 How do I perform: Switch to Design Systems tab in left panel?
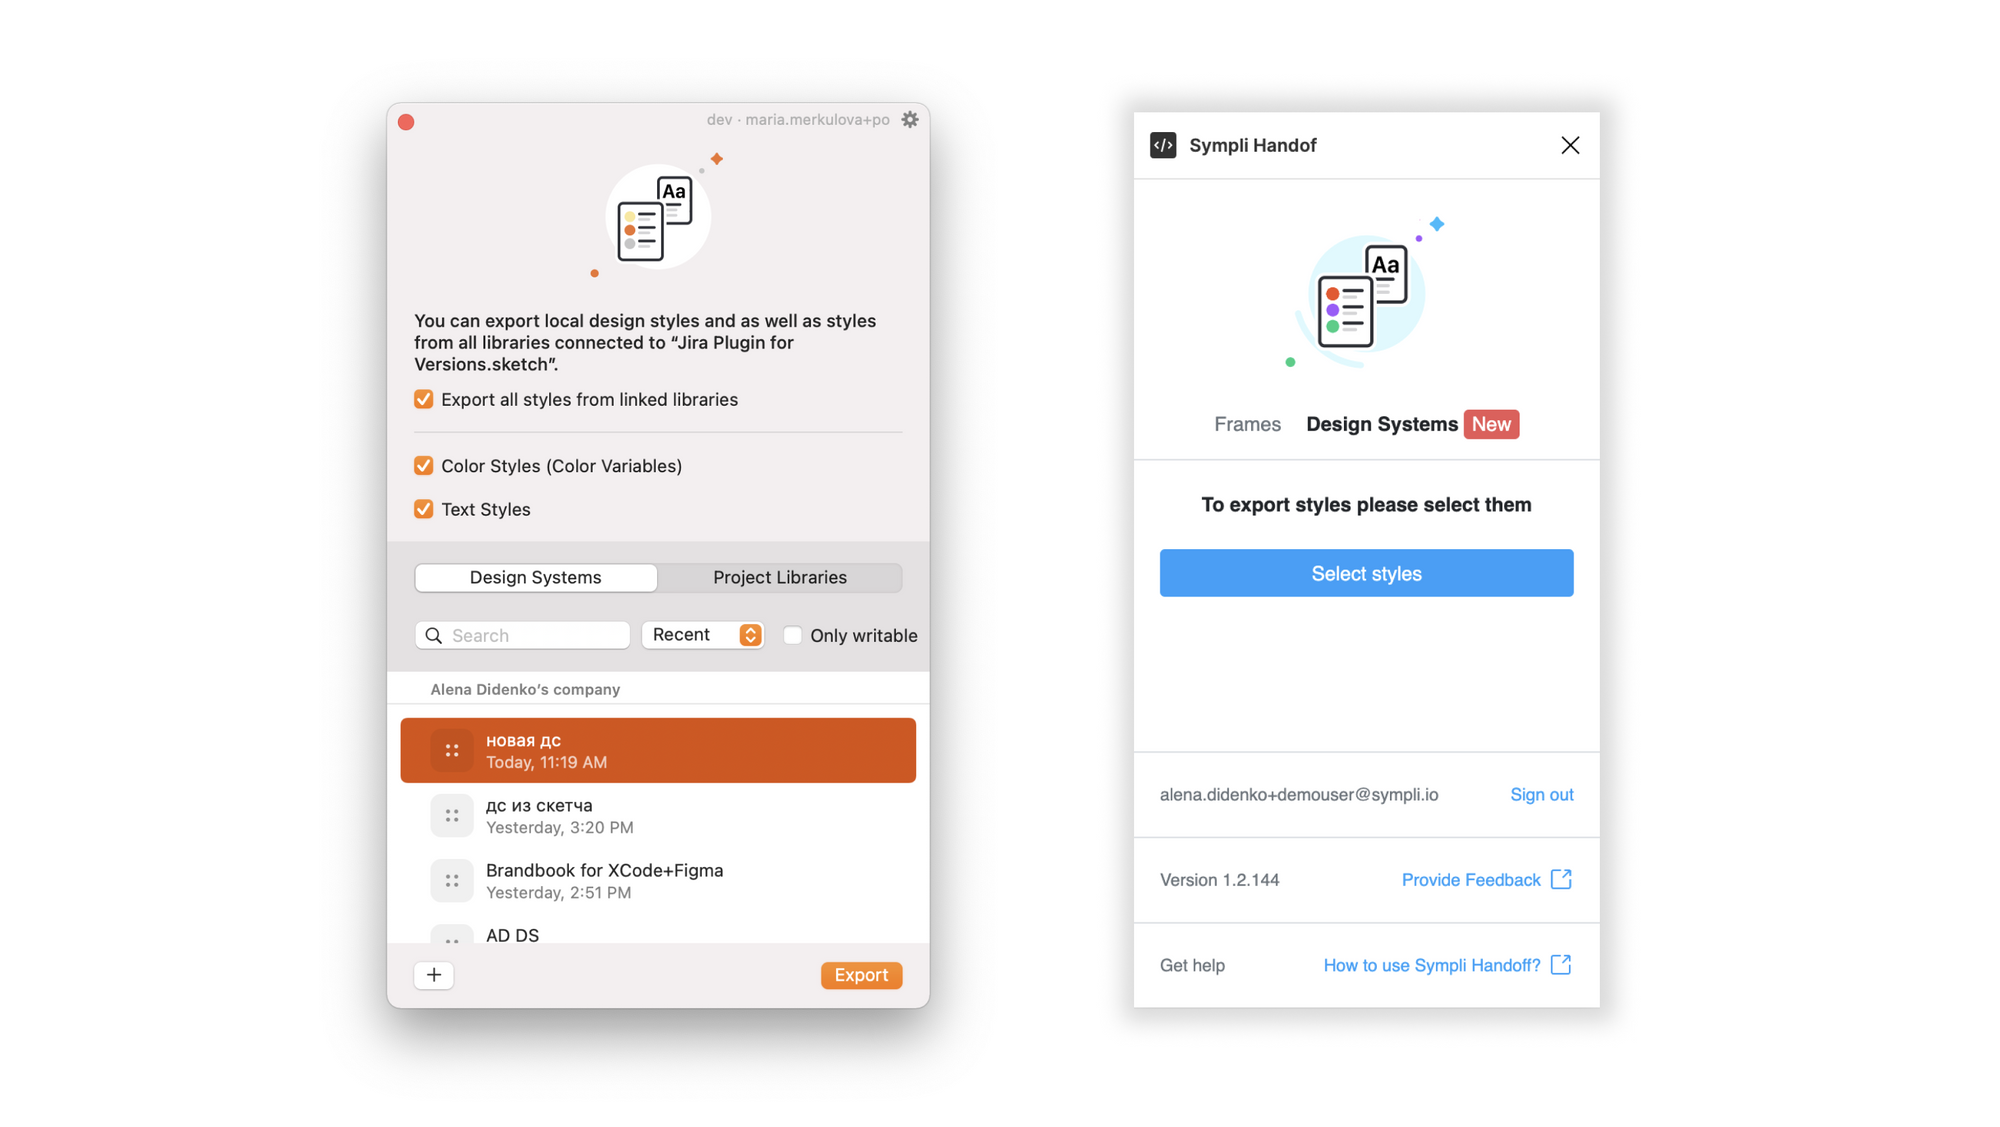536,576
